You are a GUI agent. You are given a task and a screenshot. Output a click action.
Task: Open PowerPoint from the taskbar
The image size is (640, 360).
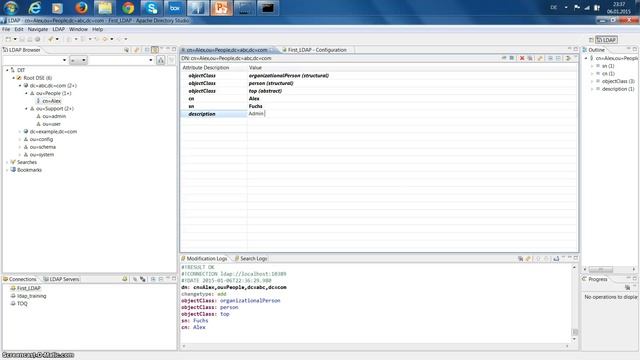[221, 8]
